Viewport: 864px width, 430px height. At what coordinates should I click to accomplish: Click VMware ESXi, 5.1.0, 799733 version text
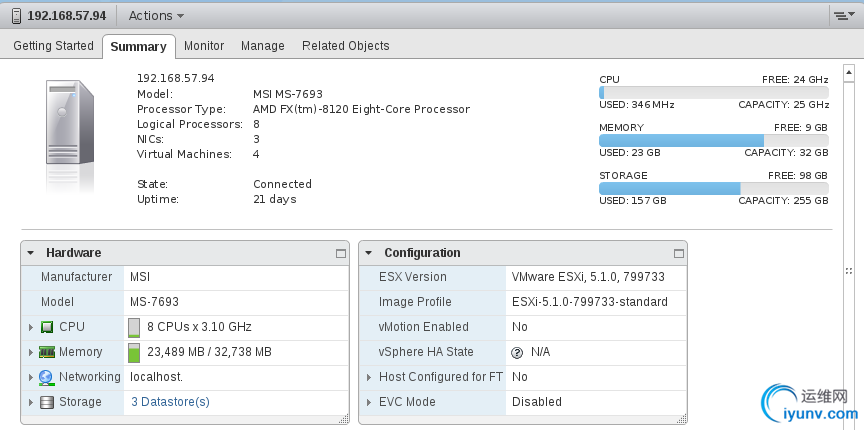pos(588,277)
